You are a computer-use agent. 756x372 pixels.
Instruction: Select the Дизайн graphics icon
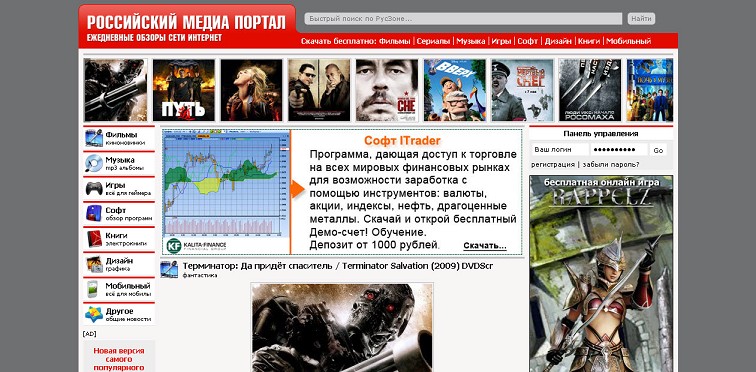94,264
